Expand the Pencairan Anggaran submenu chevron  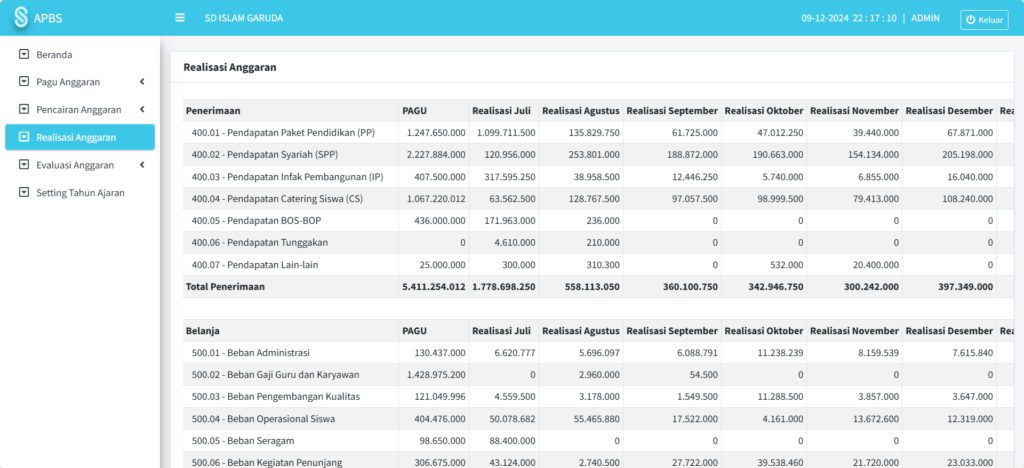142,110
